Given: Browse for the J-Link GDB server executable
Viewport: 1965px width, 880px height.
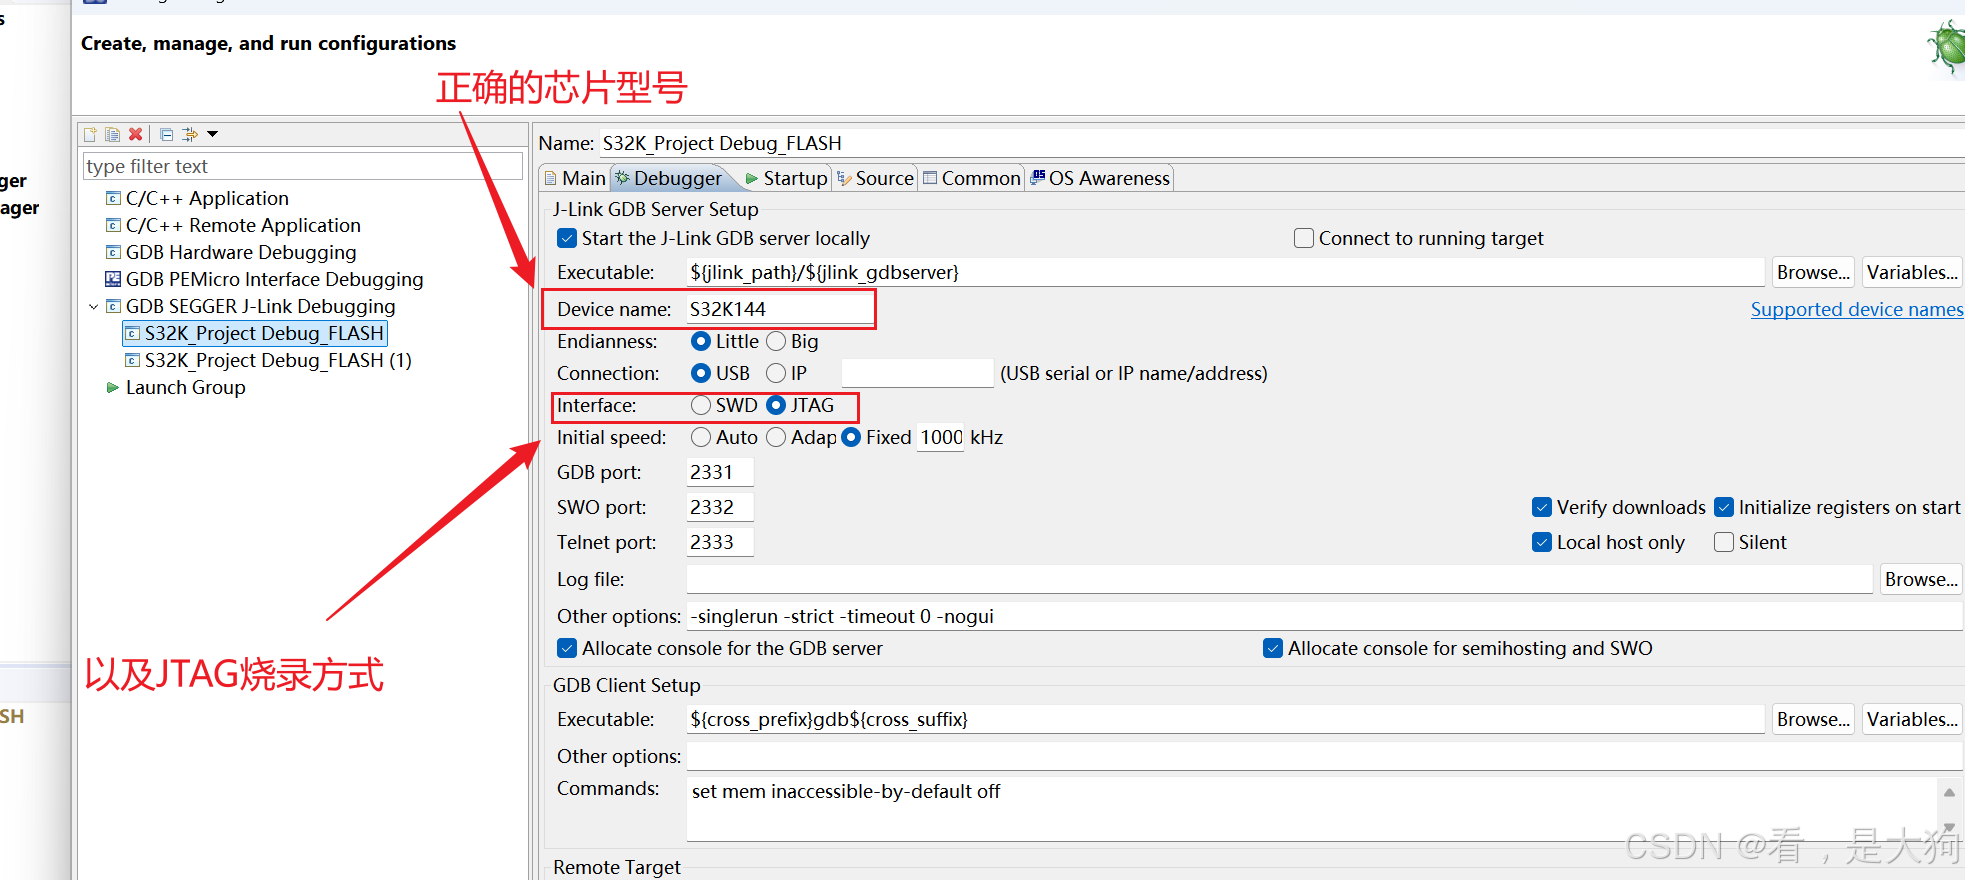Looking at the screenshot, I should [x=1813, y=272].
